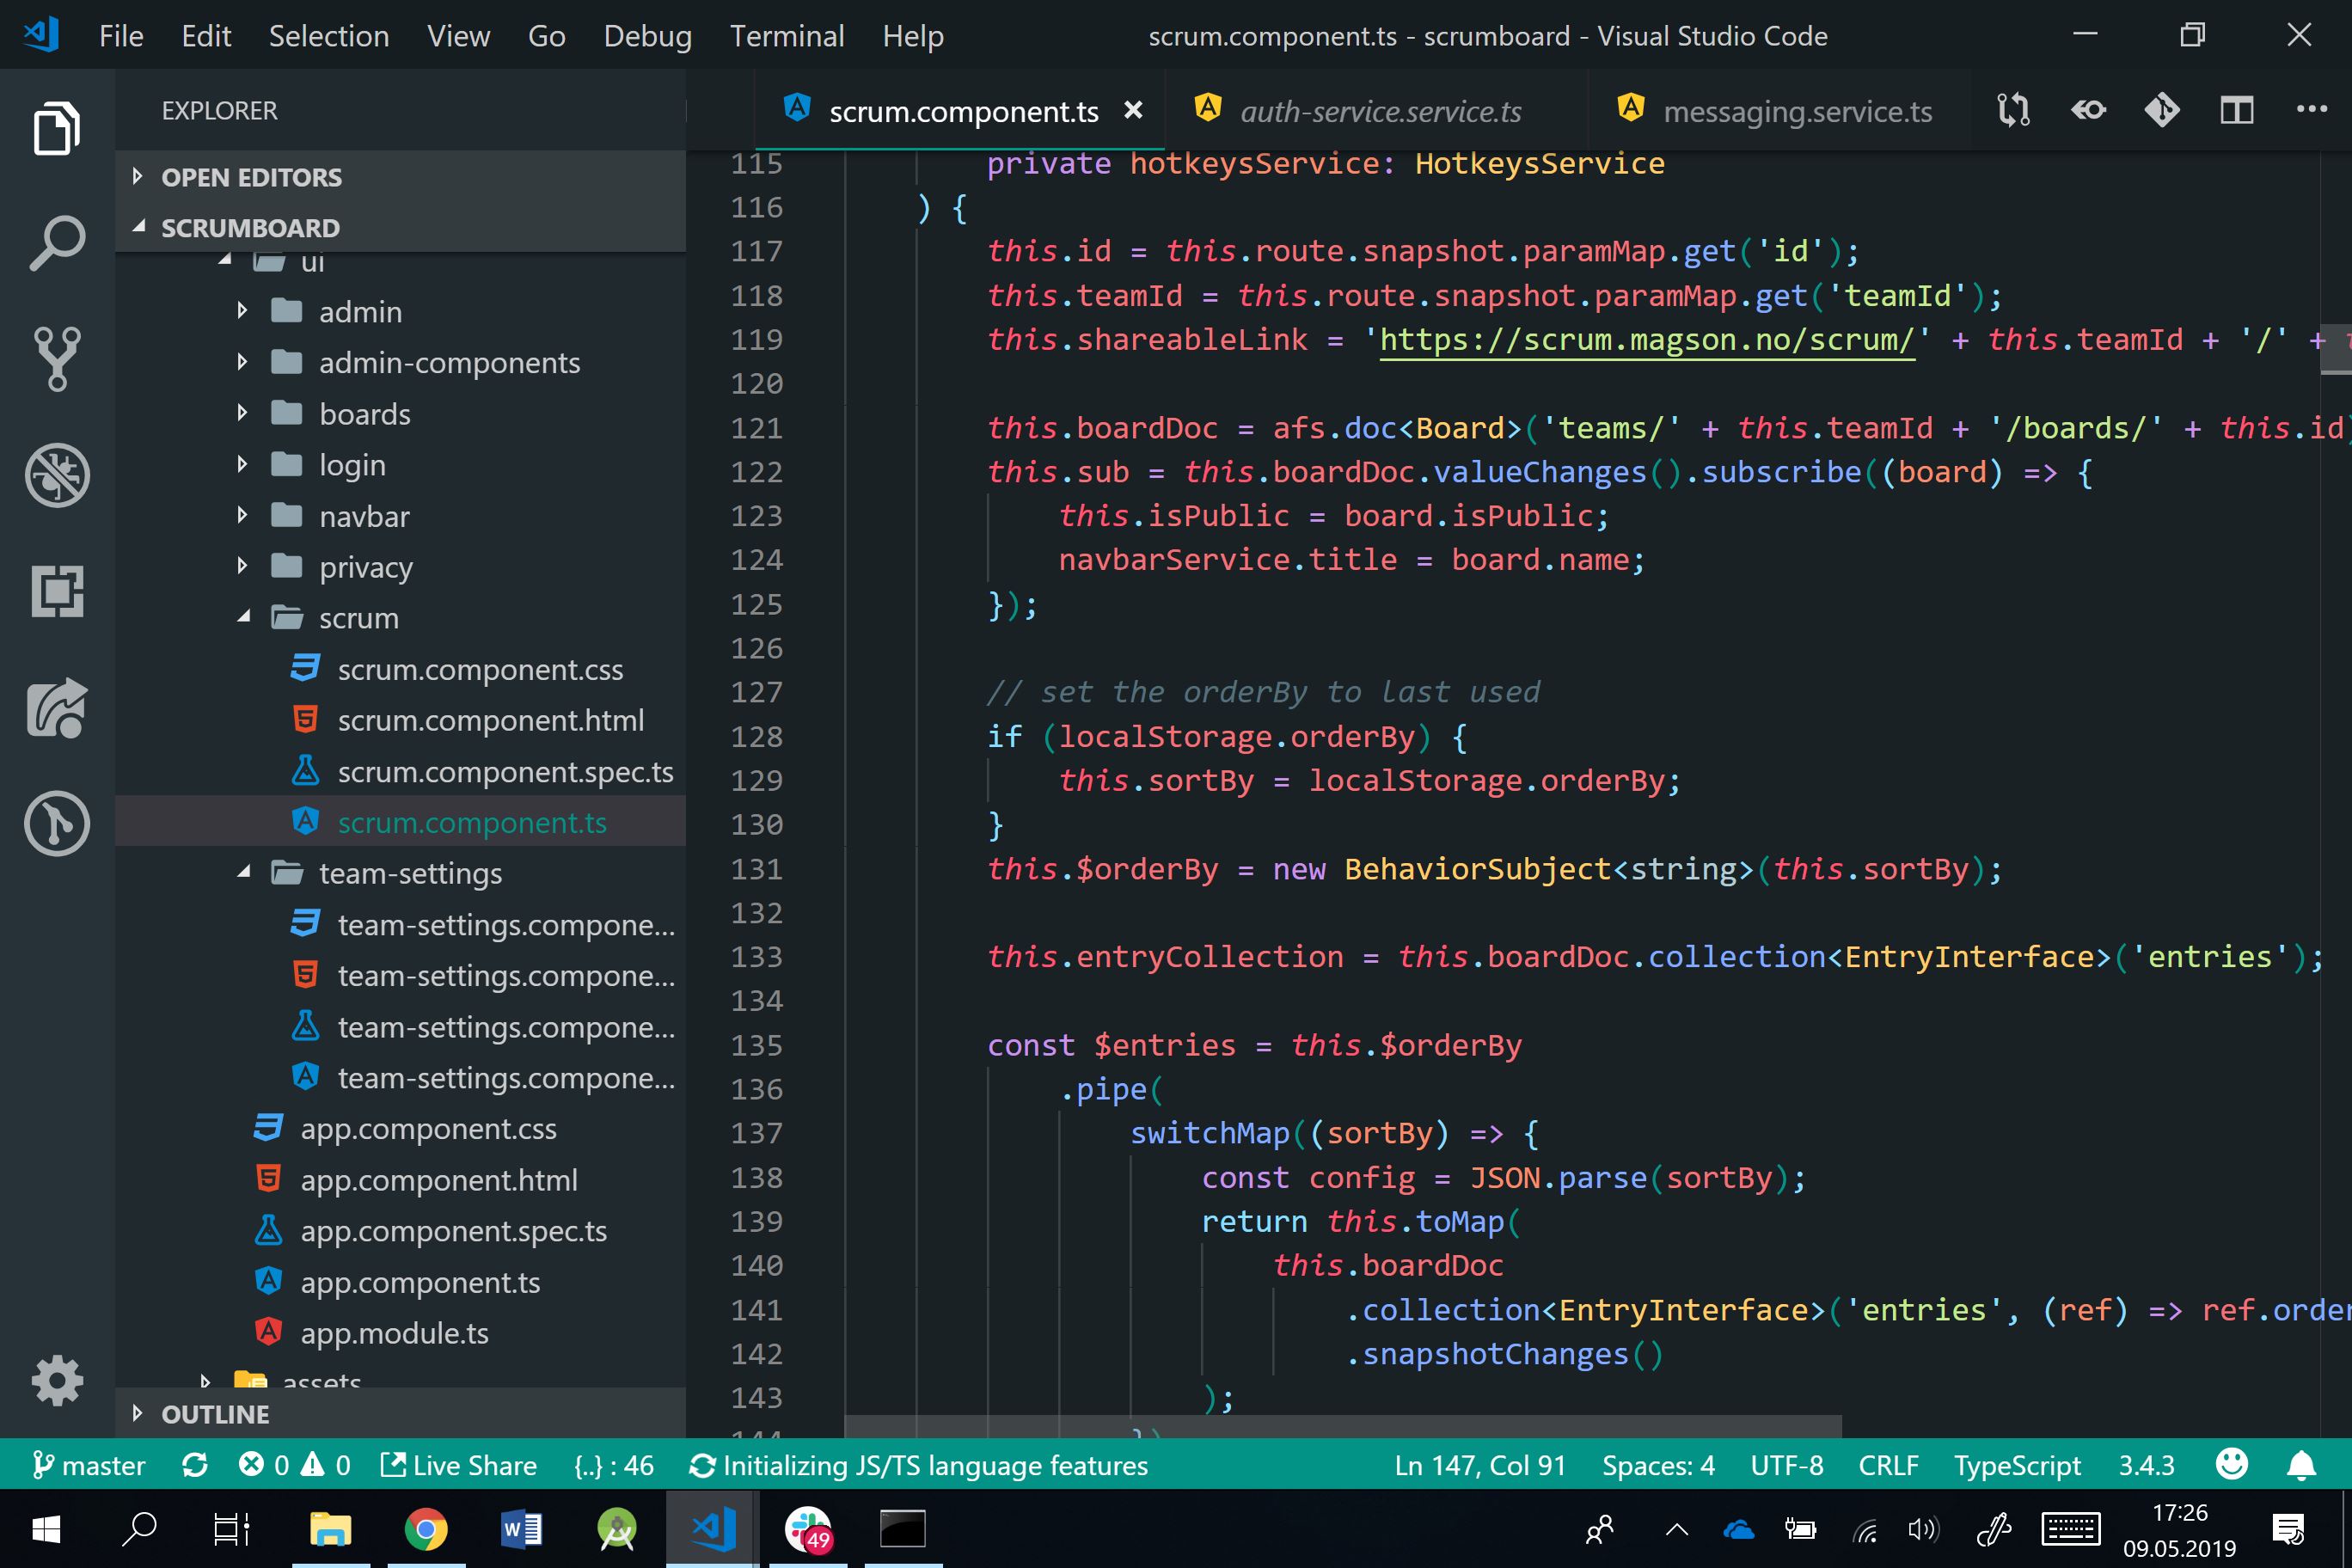
Task: Open scrum.component.html in explorer
Action: (490, 720)
